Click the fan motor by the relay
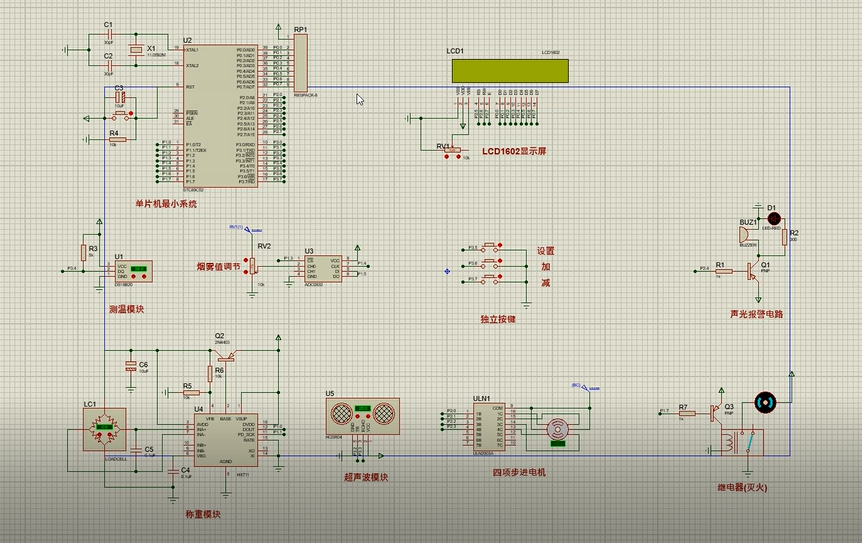 tap(766, 402)
